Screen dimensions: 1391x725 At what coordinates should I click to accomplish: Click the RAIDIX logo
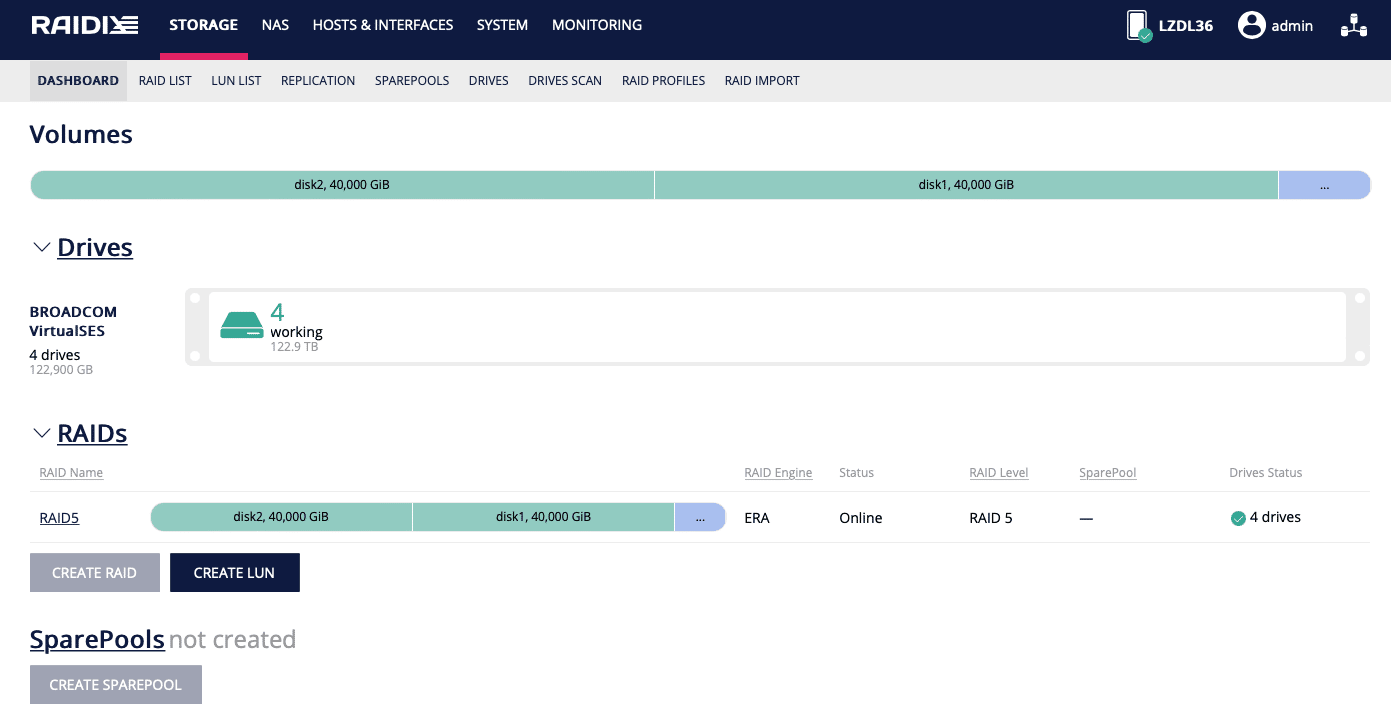[x=85, y=26]
